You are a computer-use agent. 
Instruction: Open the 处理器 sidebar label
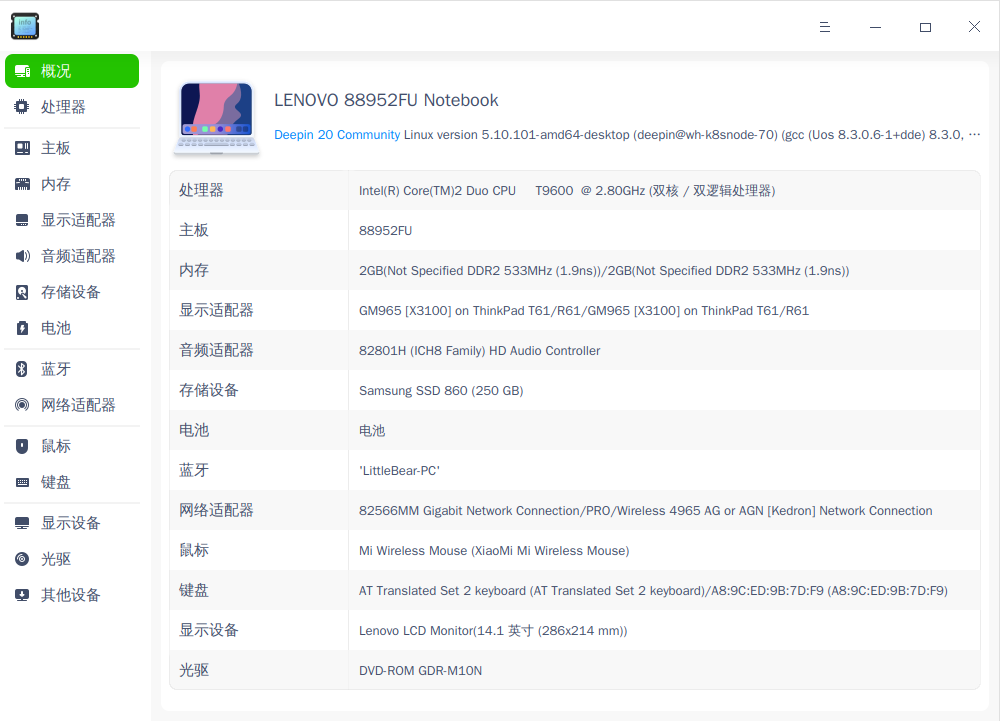63,106
